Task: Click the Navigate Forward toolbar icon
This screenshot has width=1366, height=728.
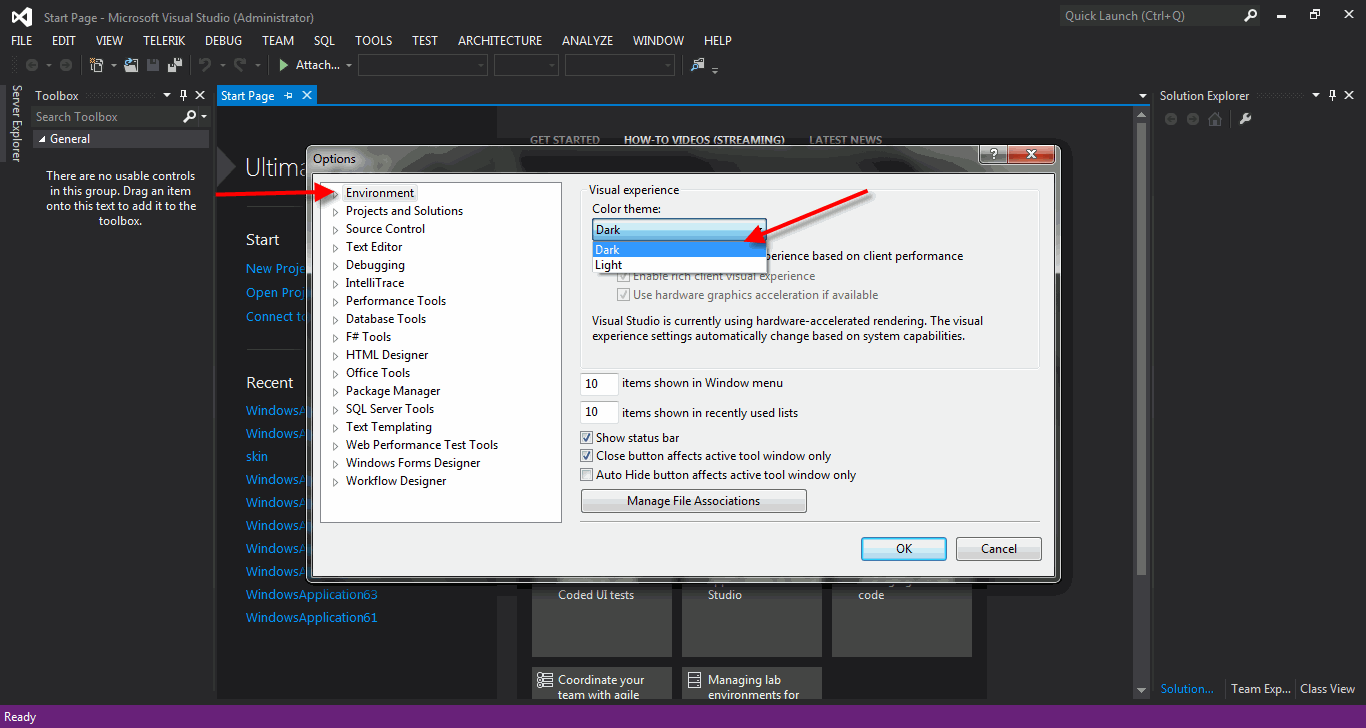Action: 66,65
